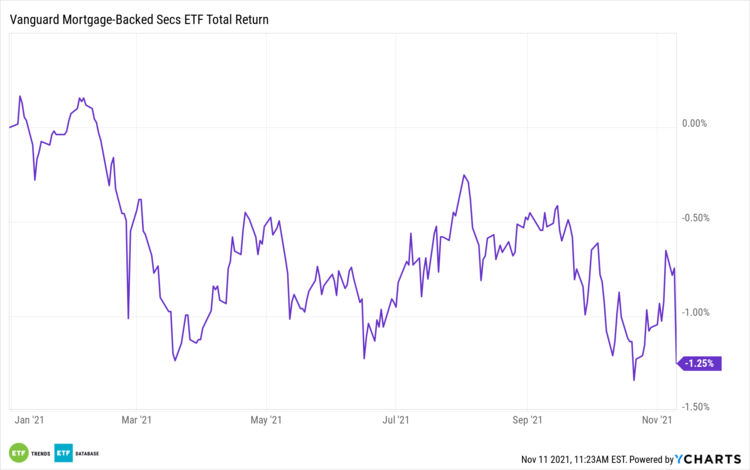The image size is (750, 470).
Task: Click the Nov '21 axis label
Action: 657,420
